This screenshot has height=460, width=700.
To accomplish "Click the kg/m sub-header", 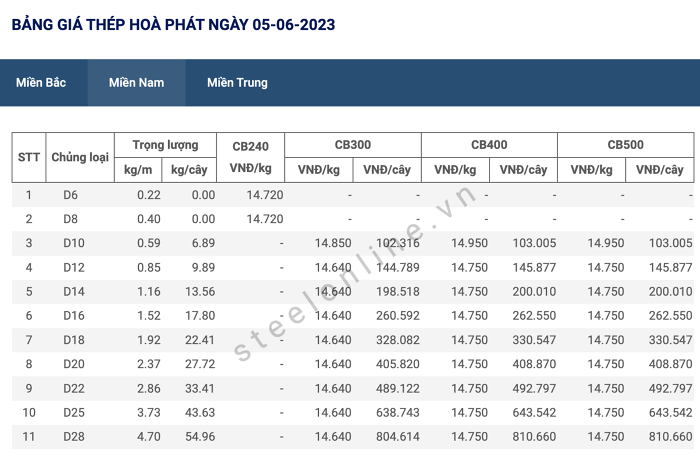I will pyautogui.click(x=138, y=170).
